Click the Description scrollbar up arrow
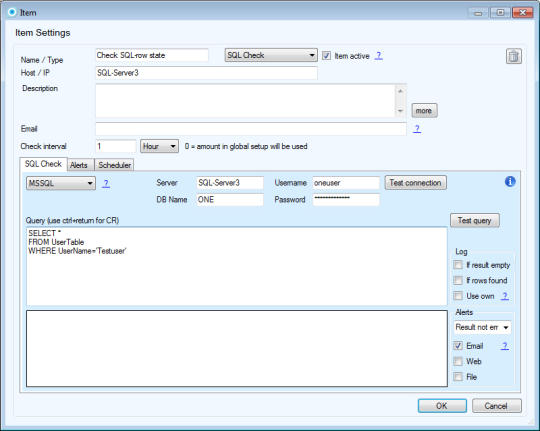 (401, 91)
